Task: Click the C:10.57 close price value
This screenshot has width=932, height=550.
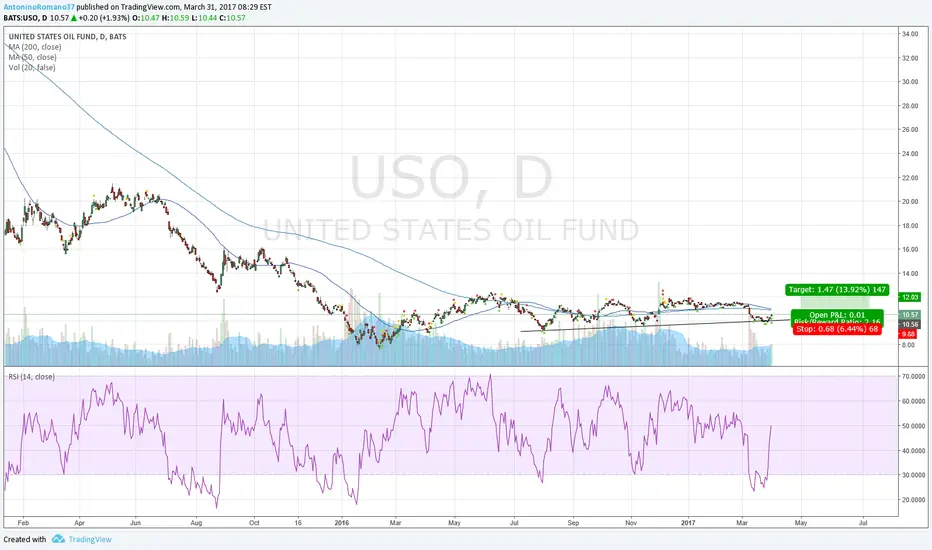Action: tap(232, 18)
